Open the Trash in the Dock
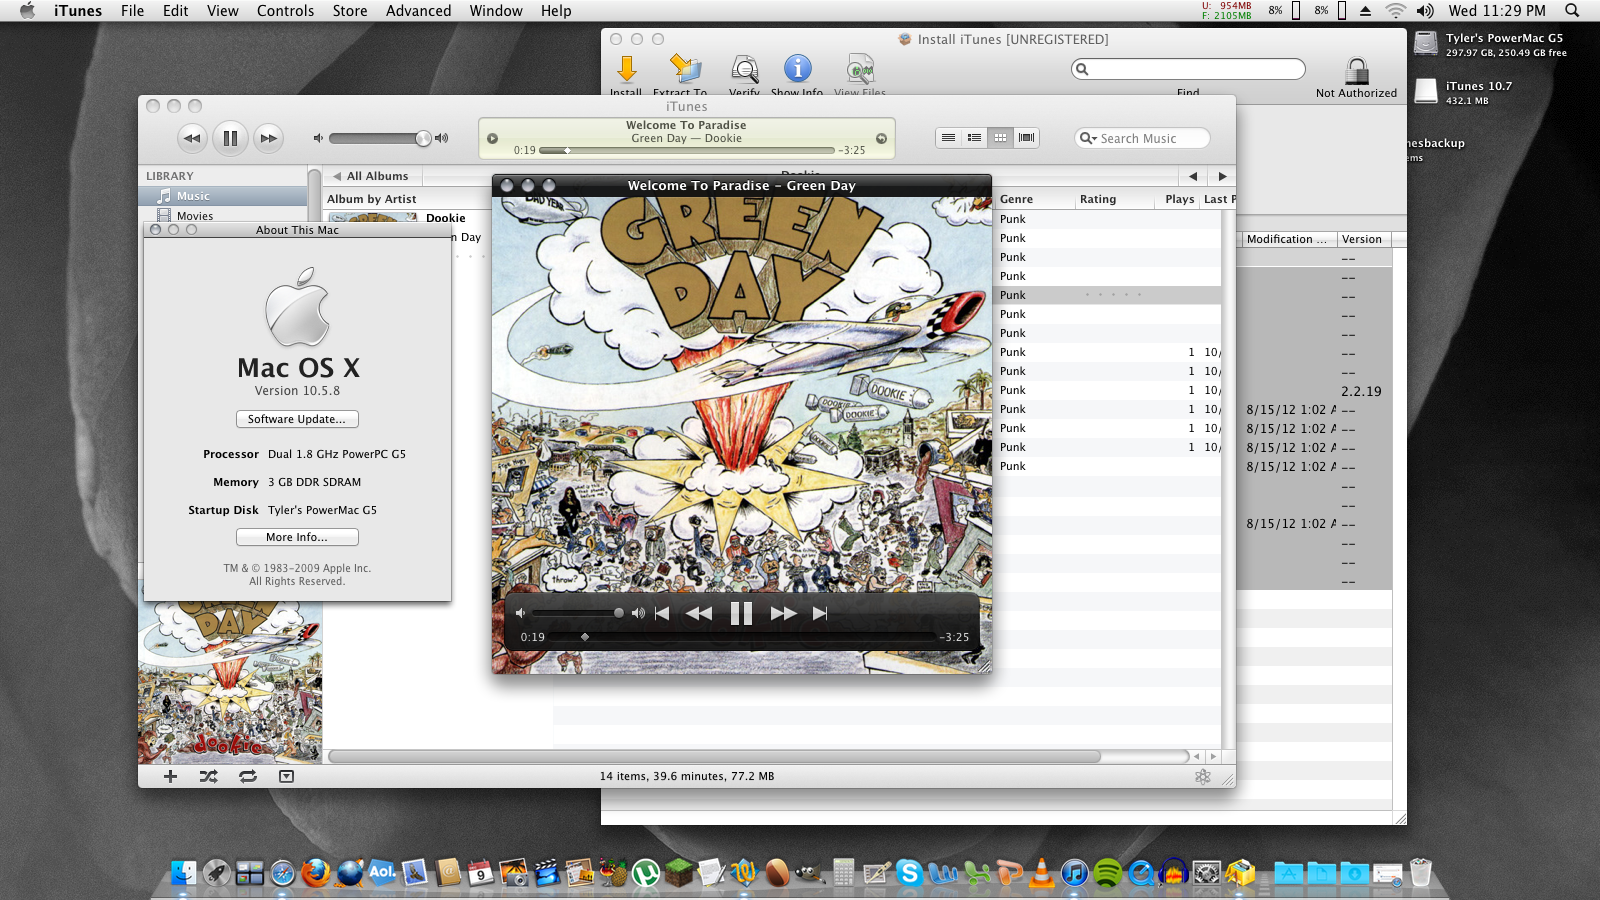Image resolution: width=1600 pixels, height=900 pixels. pos(1420,873)
